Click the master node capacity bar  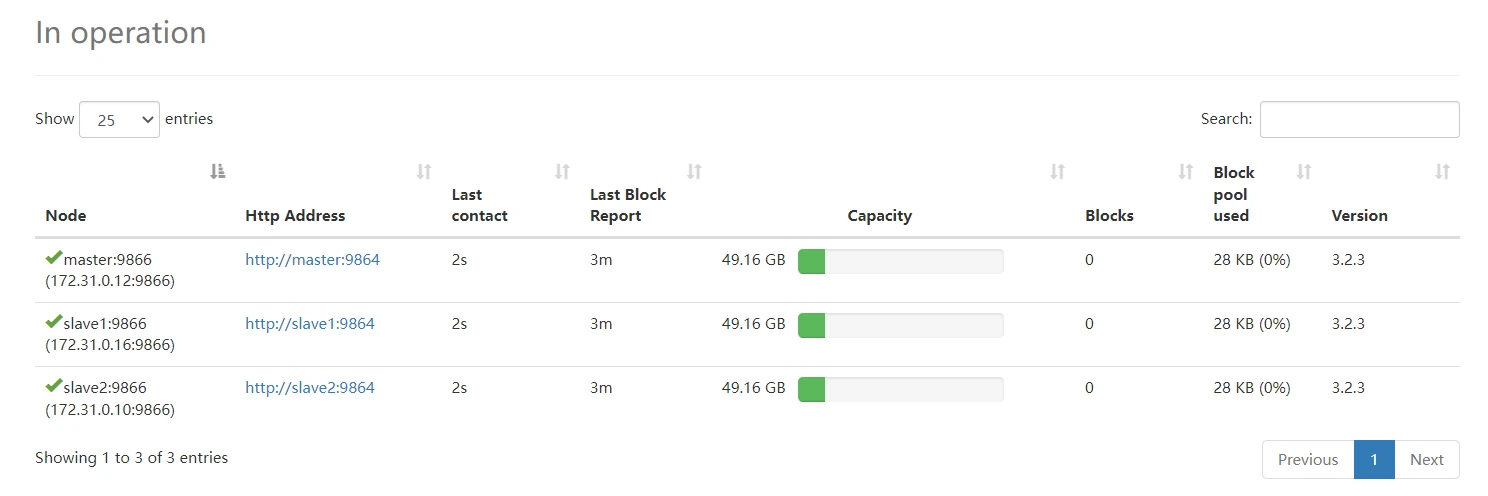click(900, 262)
